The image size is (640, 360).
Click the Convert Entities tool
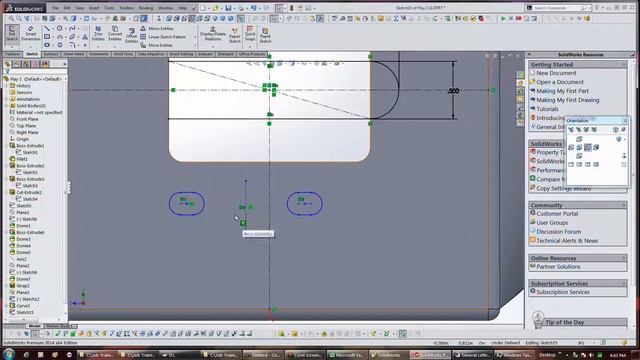(115, 33)
